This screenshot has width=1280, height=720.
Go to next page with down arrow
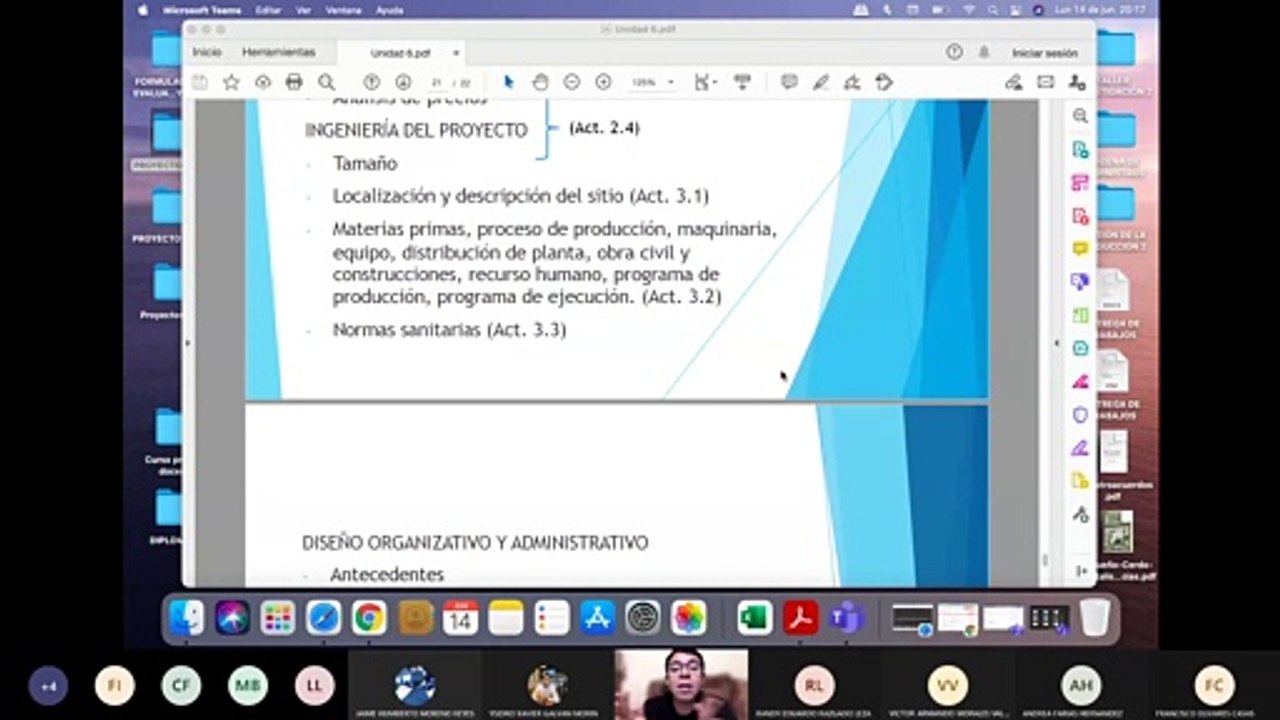403,83
